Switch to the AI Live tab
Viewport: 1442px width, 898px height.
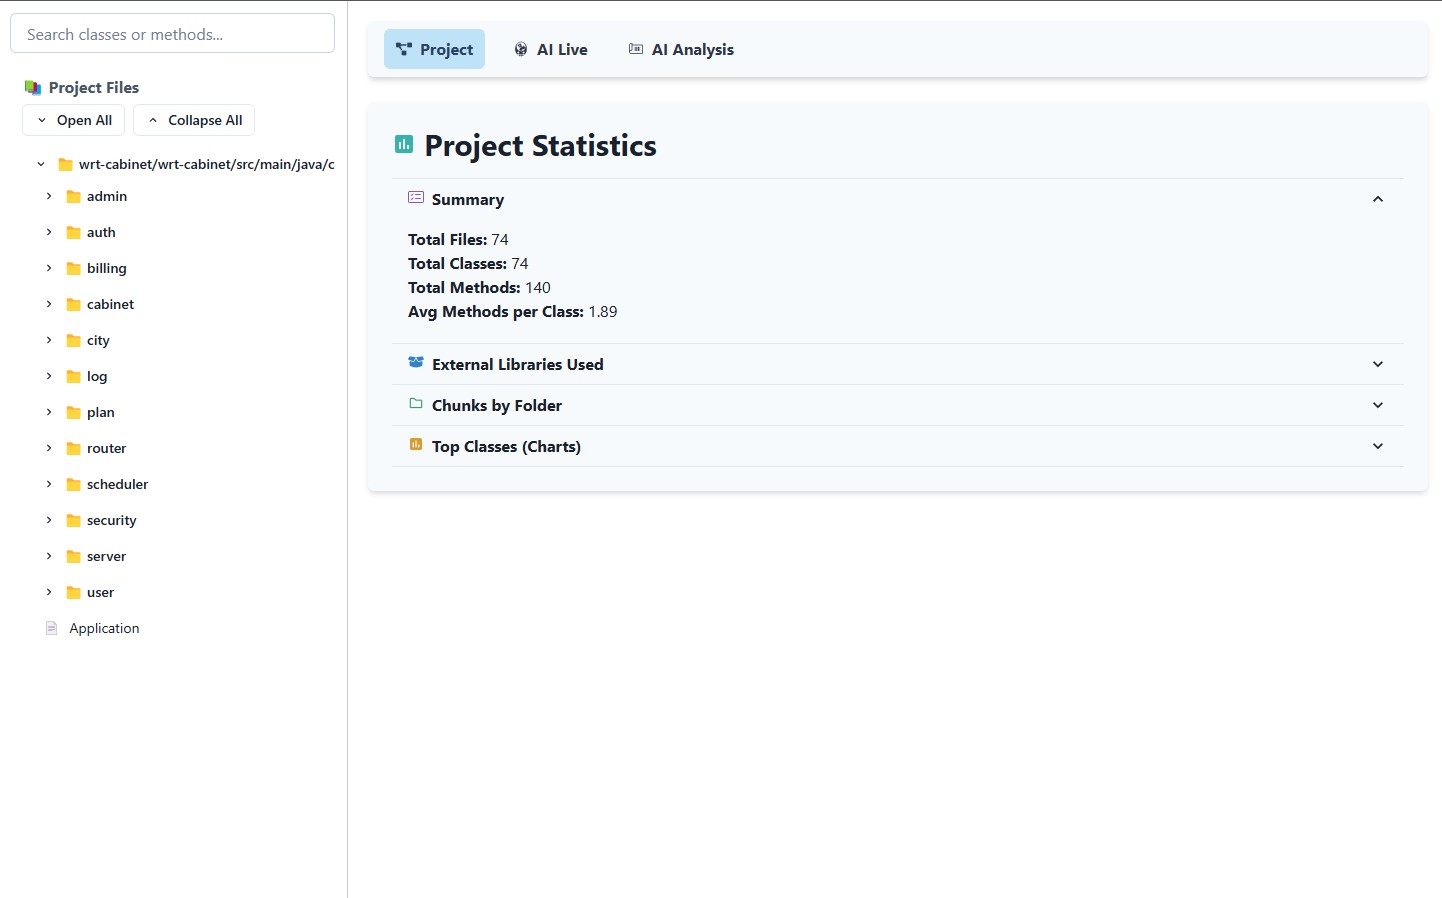(x=551, y=49)
